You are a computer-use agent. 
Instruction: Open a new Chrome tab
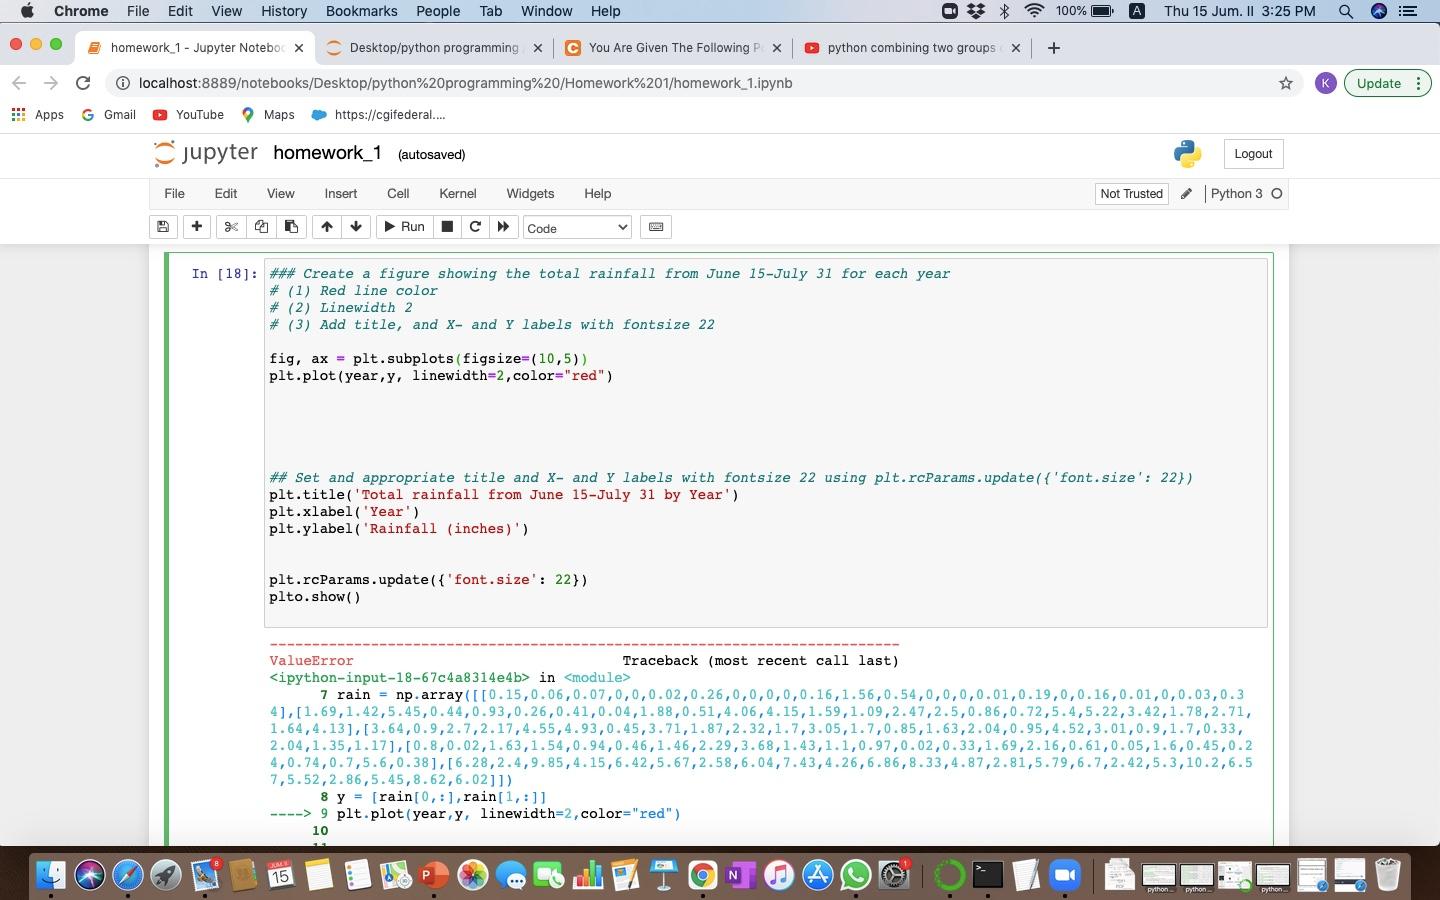[1053, 48]
